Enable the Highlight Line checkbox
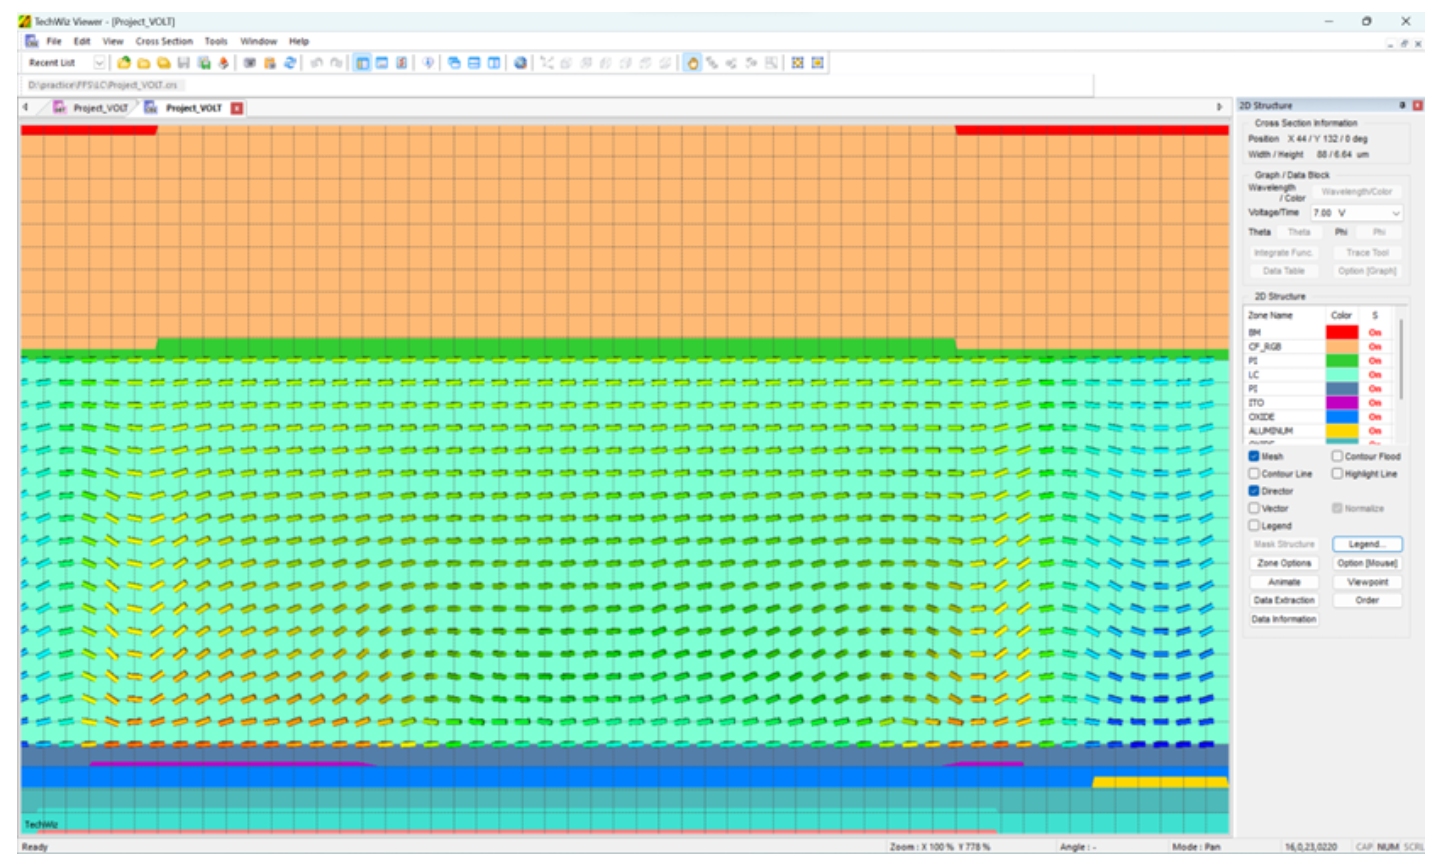 coord(1337,474)
